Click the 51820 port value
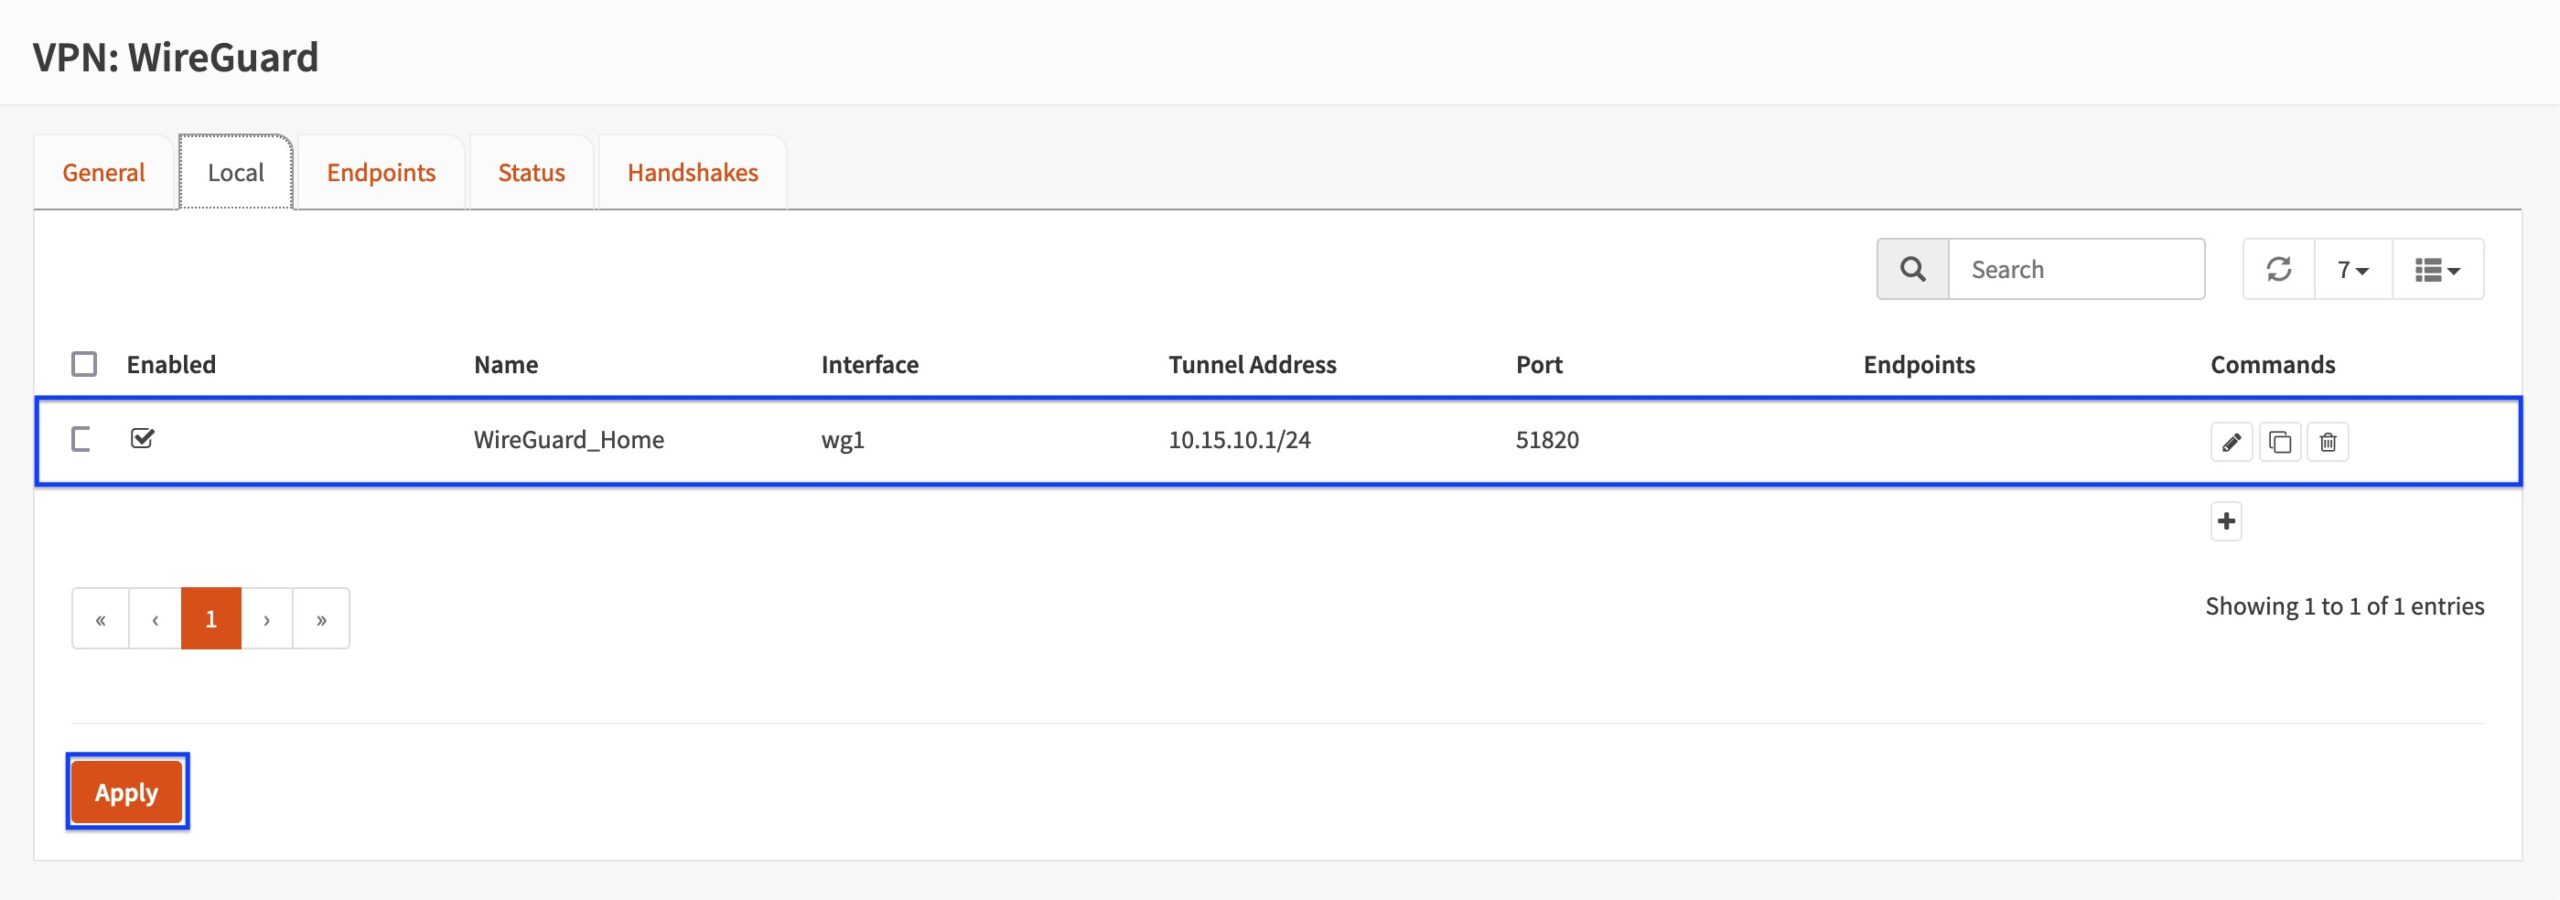 [1547, 440]
